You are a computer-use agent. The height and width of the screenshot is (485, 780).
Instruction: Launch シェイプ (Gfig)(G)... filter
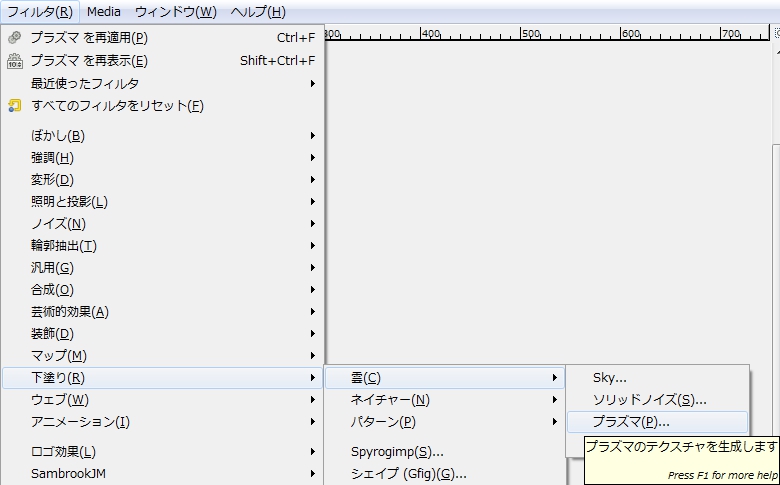point(445,474)
